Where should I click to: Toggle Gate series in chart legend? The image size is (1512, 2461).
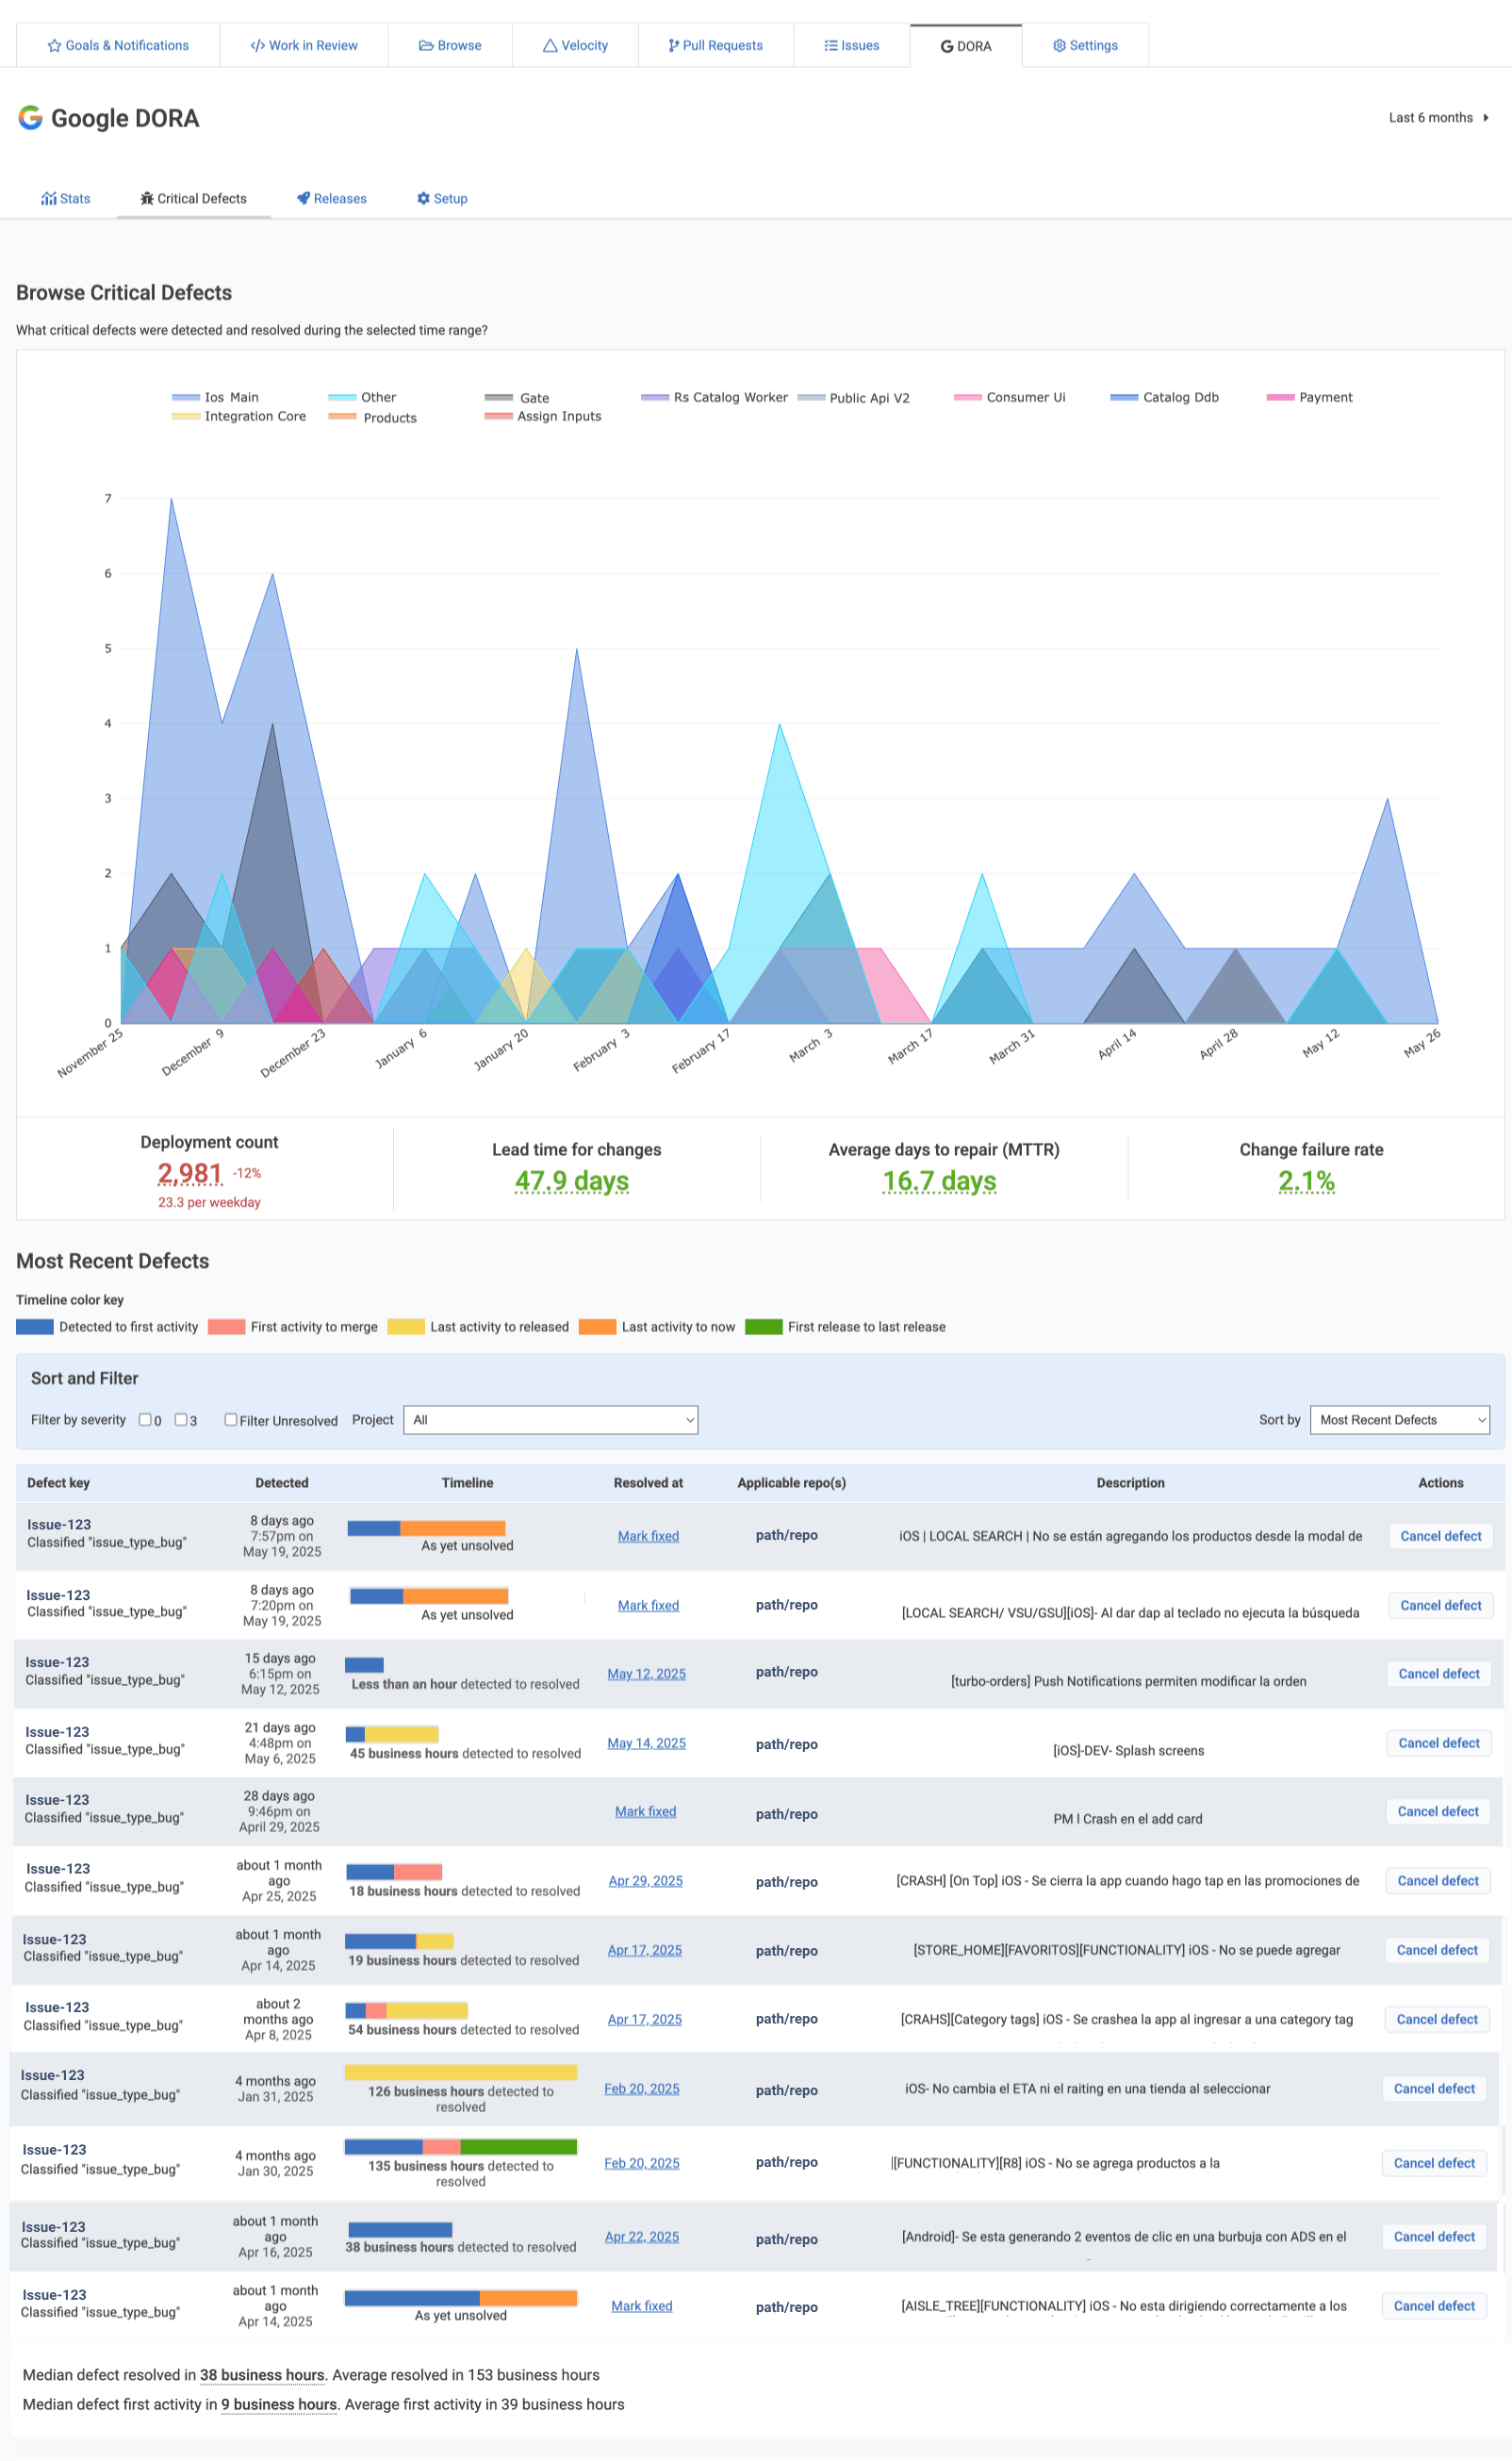[x=517, y=398]
